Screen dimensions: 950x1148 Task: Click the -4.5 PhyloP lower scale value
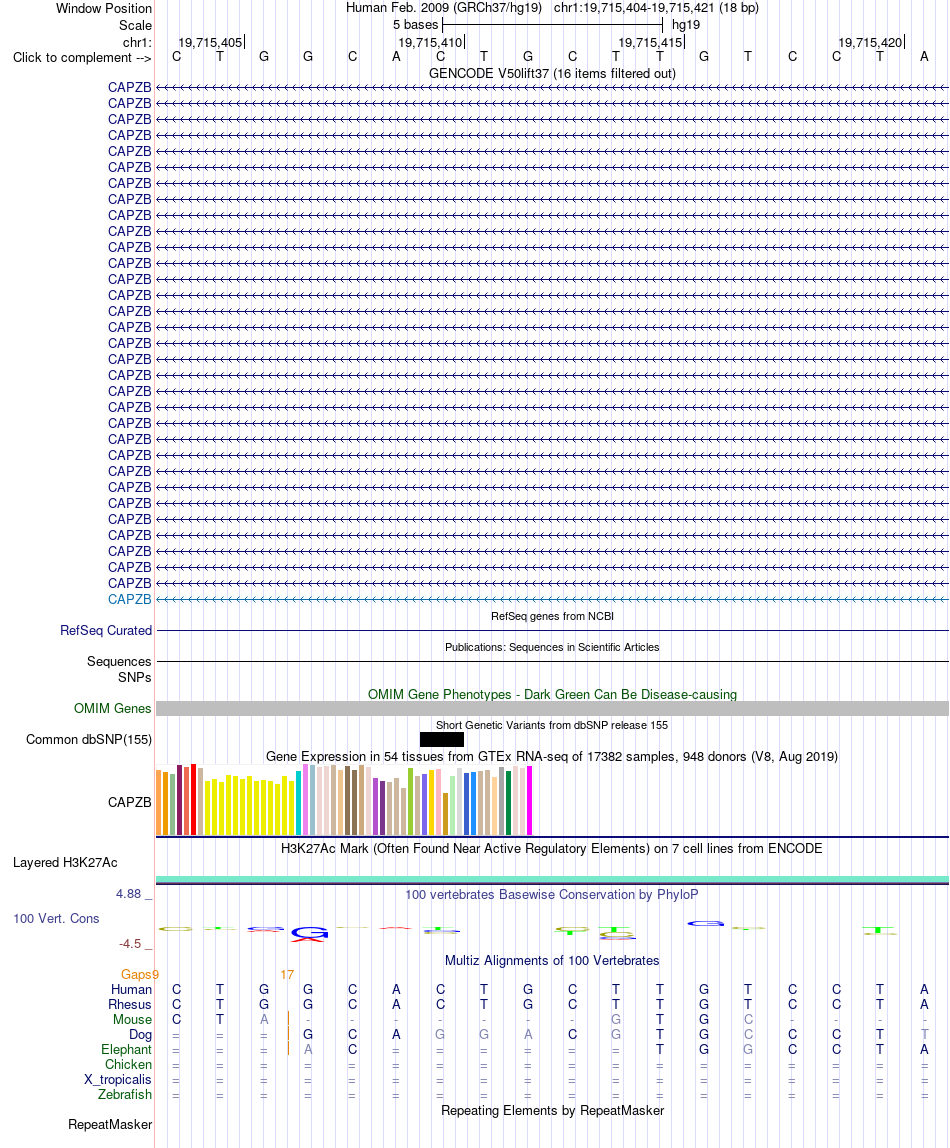click(130, 944)
